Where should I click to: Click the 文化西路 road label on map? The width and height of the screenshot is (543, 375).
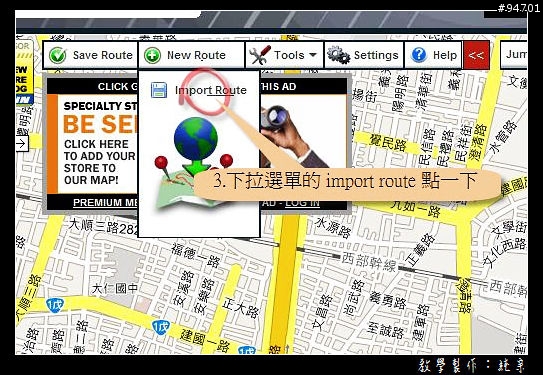[505, 252]
